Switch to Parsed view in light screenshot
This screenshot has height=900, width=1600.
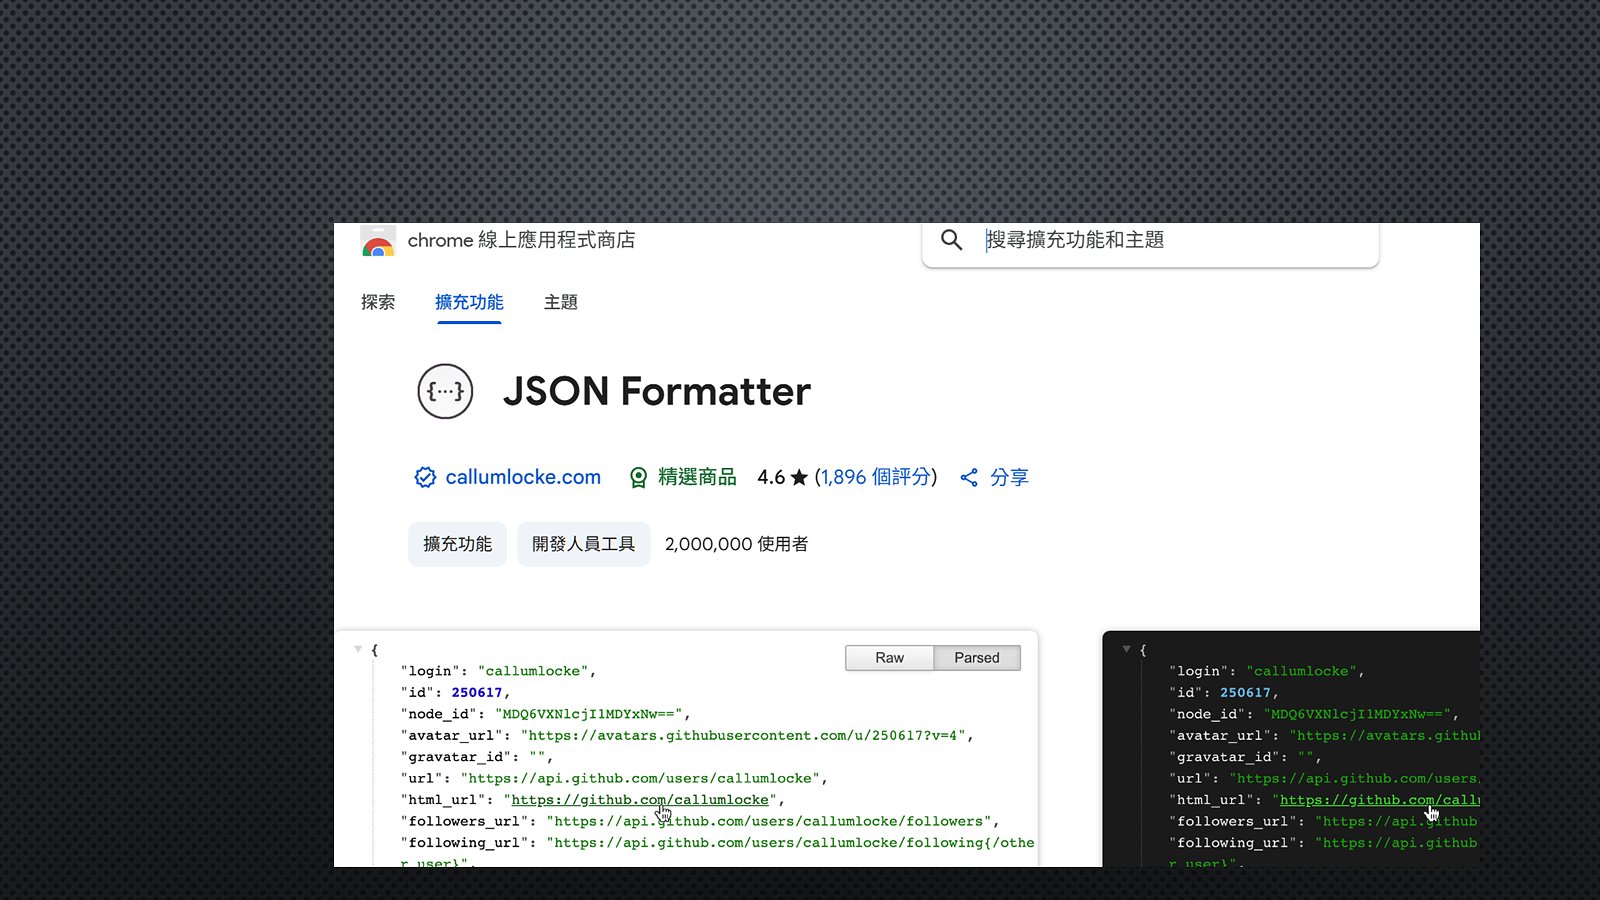976,658
